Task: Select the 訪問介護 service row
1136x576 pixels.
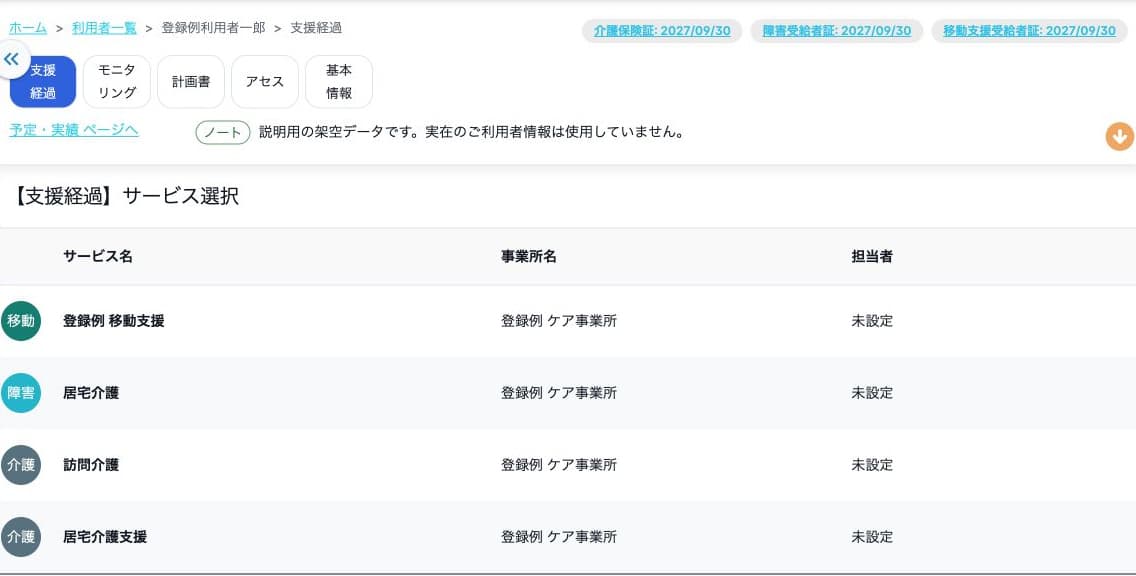Action: coord(568,464)
